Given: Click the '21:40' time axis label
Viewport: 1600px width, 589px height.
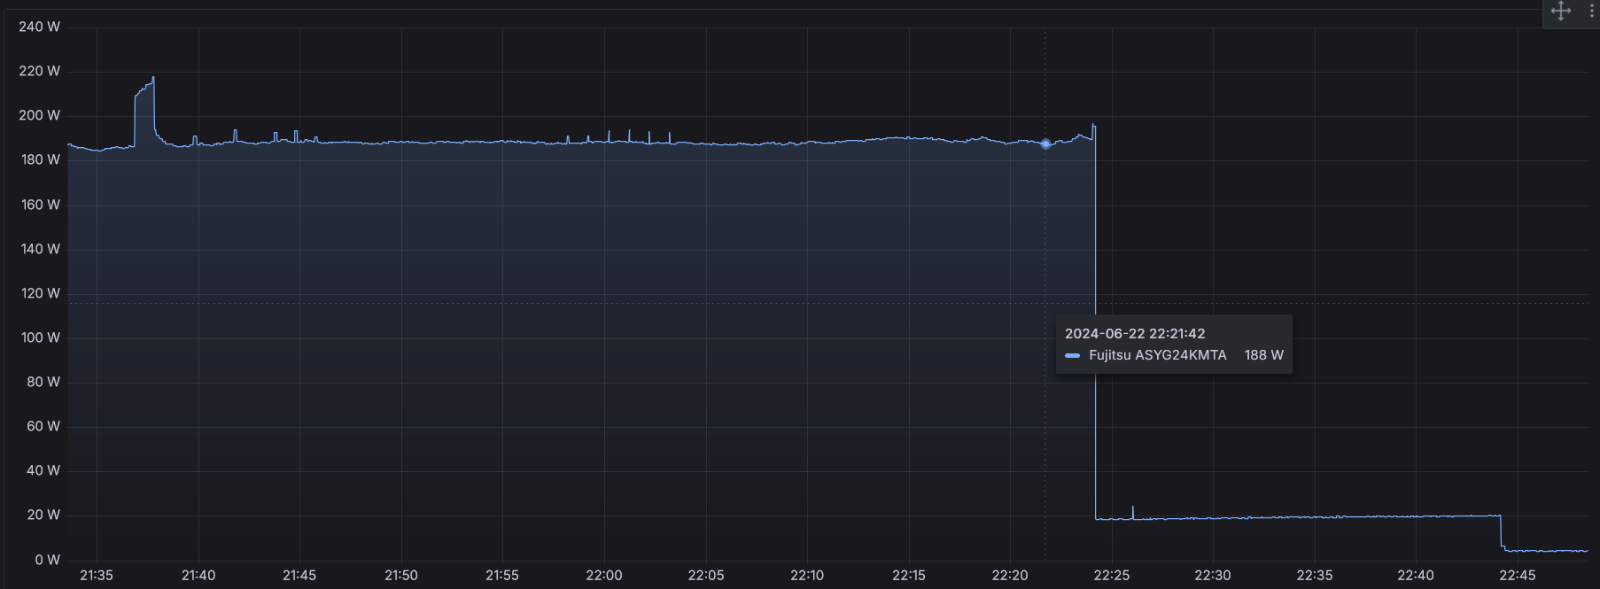Looking at the screenshot, I should tap(198, 575).
